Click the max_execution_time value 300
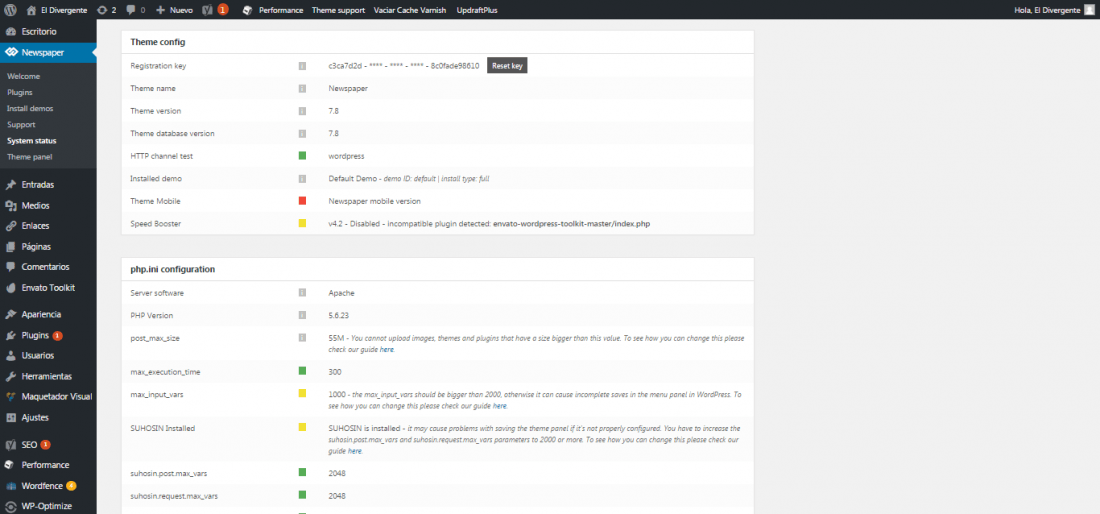The height and width of the screenshot is (514, 1100). 335,372
